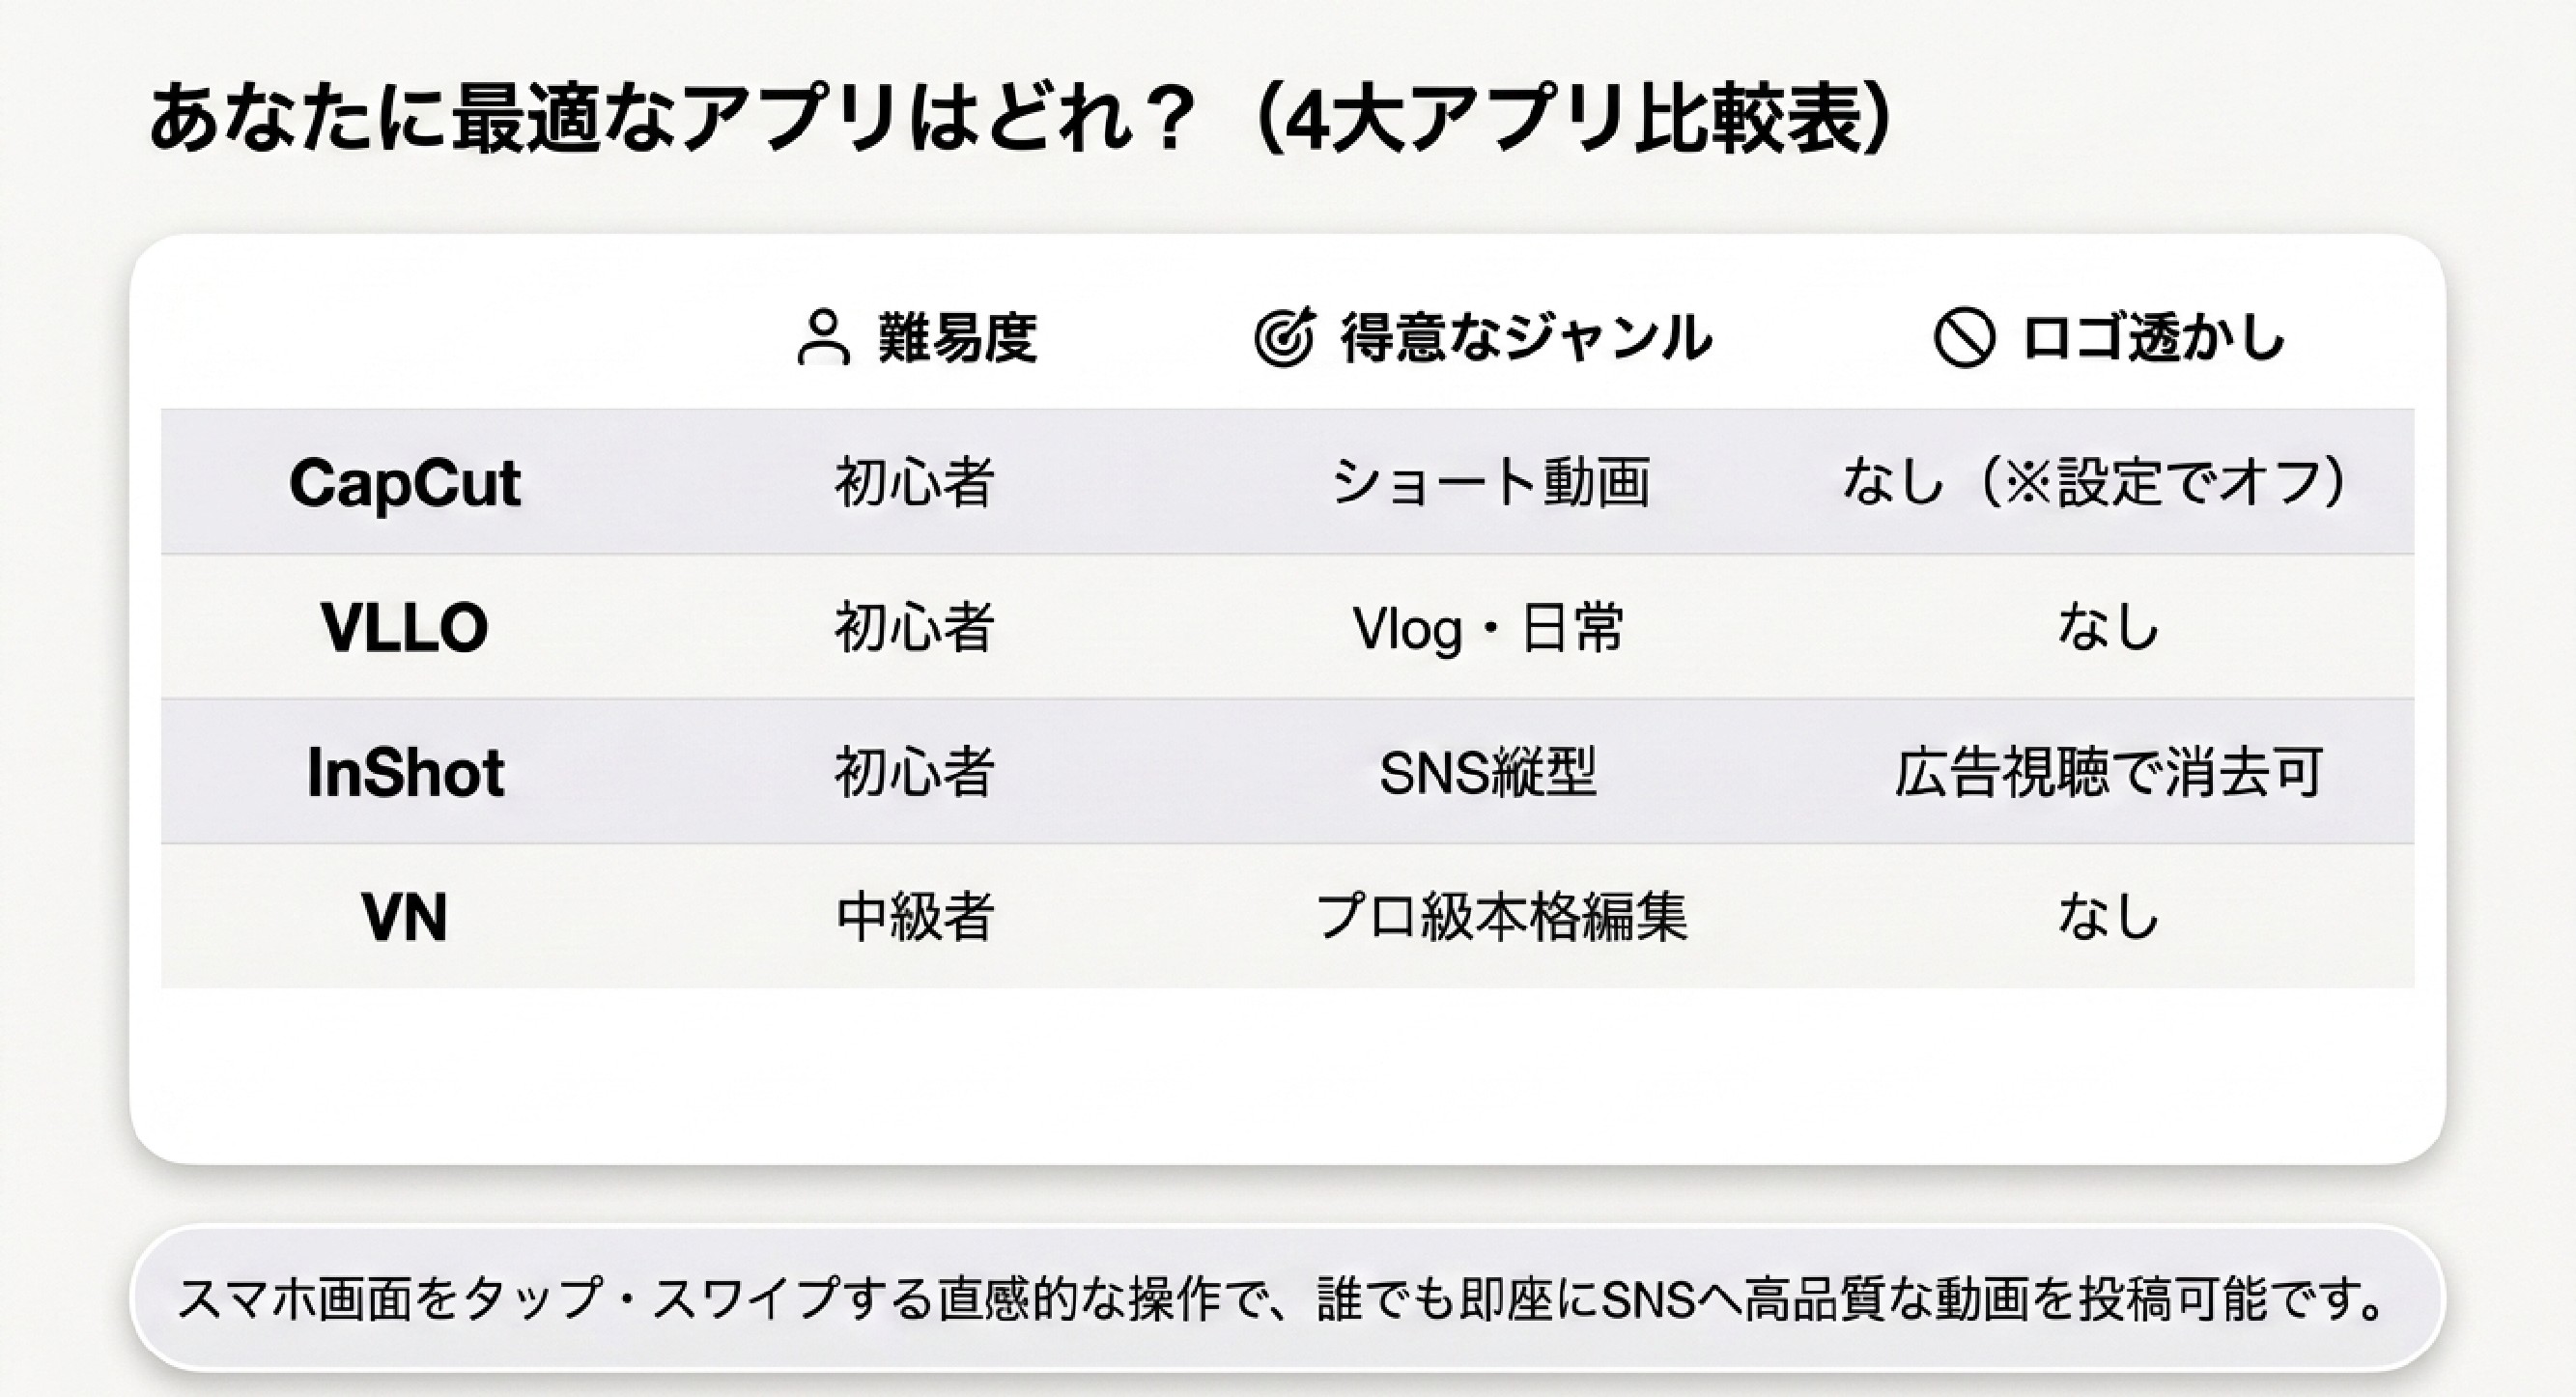The width and height of the screenshot is (2576, 1397).
Task: Click the person icon beside 難易度
Action: pos(823,338)
